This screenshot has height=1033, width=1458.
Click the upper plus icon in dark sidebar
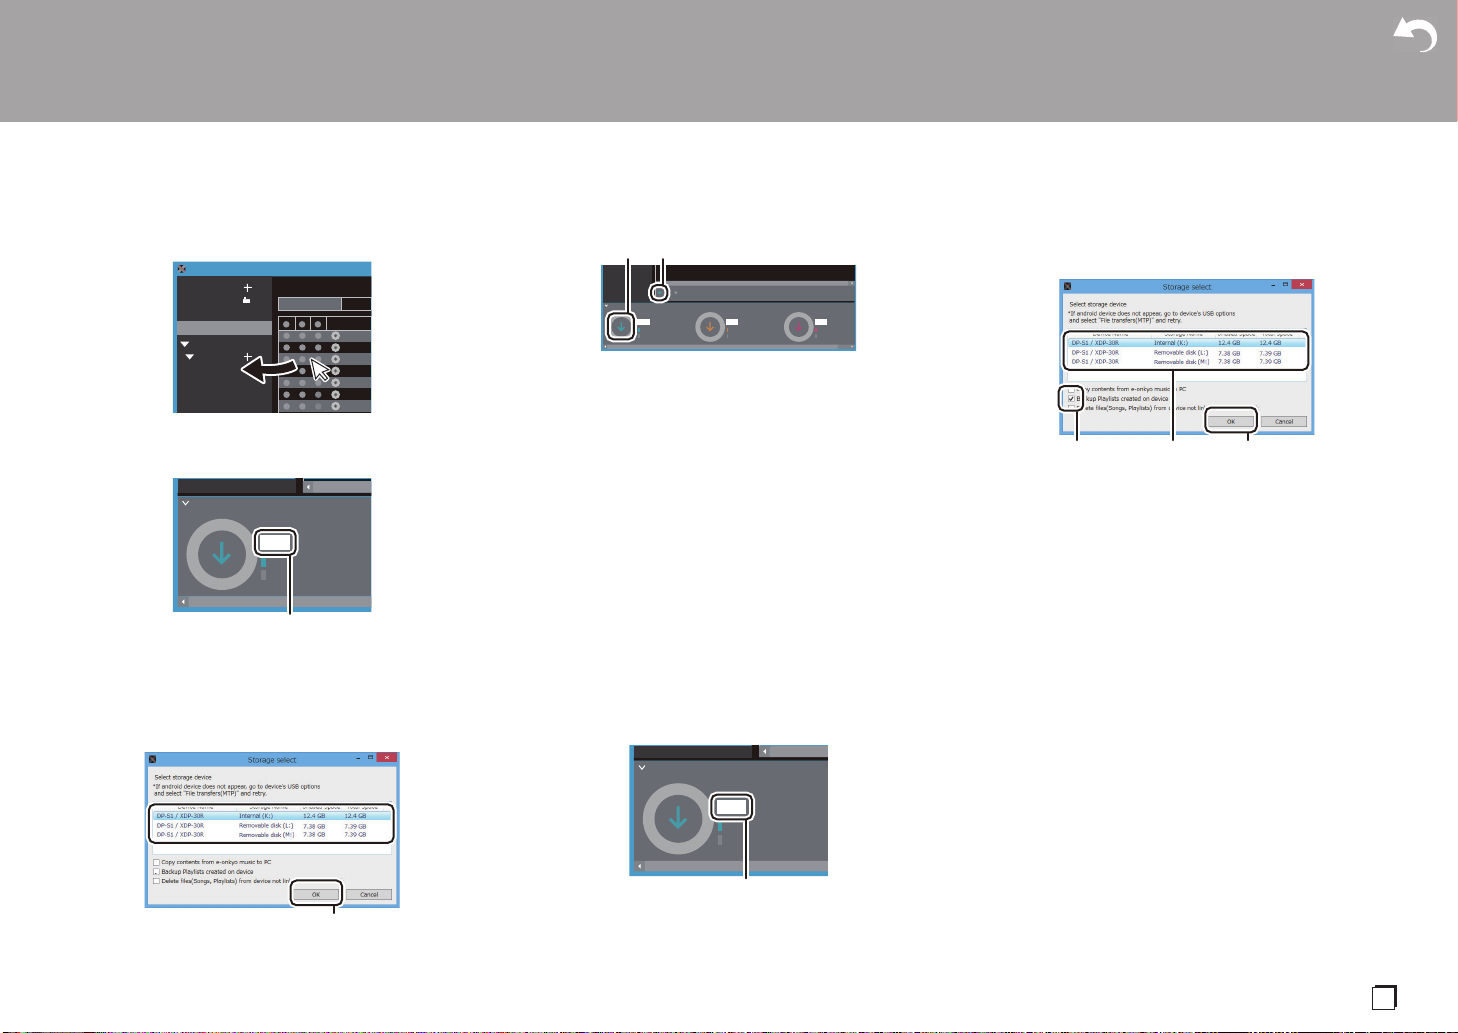click(247, 288)
